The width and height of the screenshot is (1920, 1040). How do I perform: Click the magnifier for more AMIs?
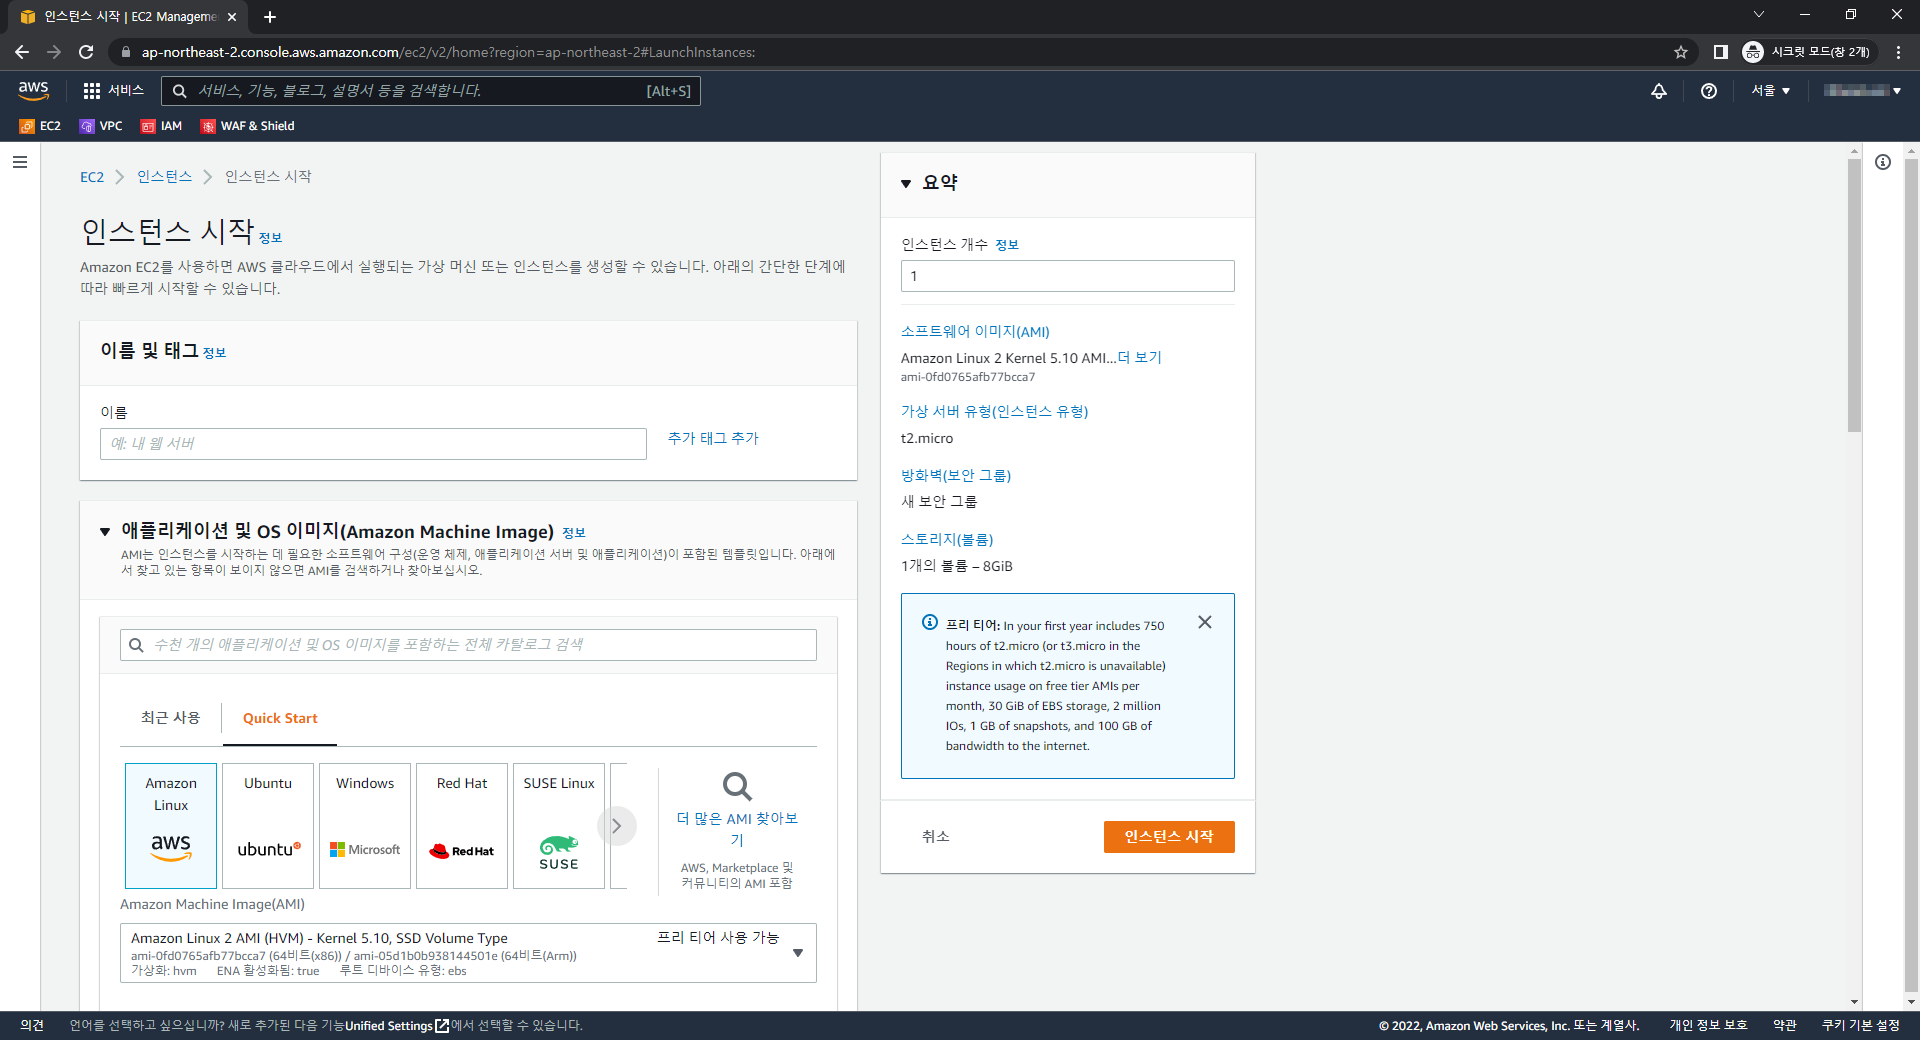coord(737,786)
